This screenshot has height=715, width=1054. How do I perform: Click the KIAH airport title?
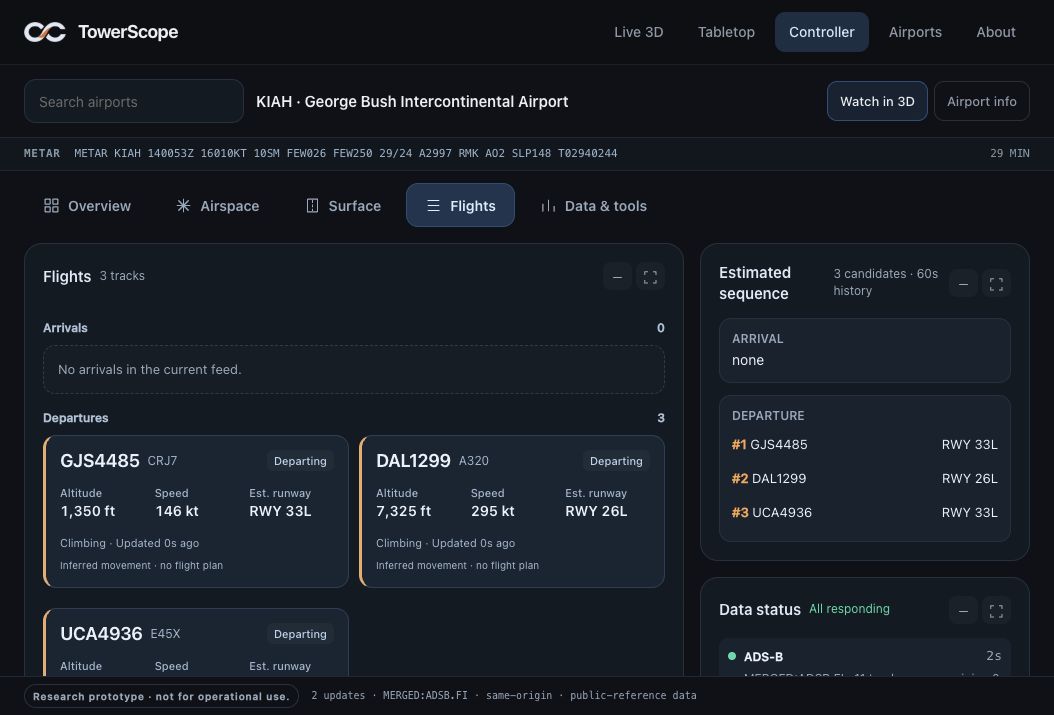pos(412,101)
